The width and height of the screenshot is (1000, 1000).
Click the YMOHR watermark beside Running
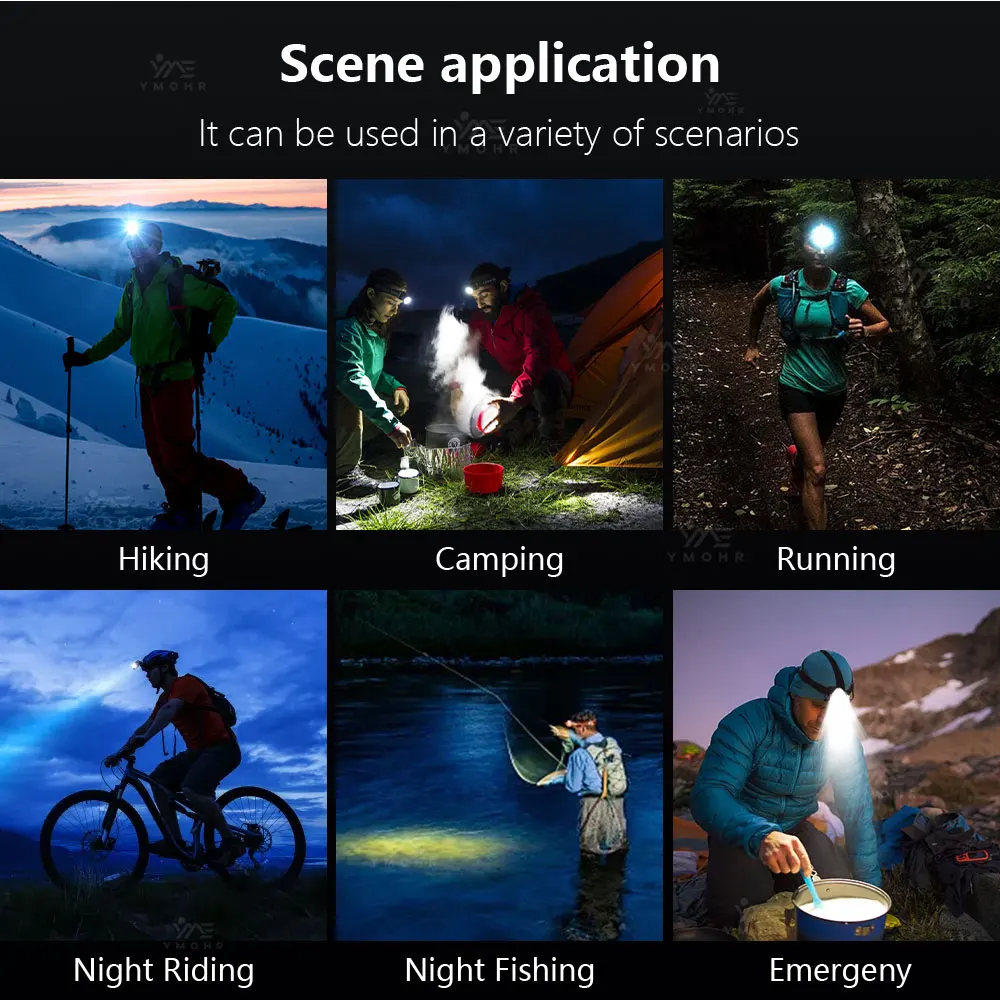click(706, 544)
